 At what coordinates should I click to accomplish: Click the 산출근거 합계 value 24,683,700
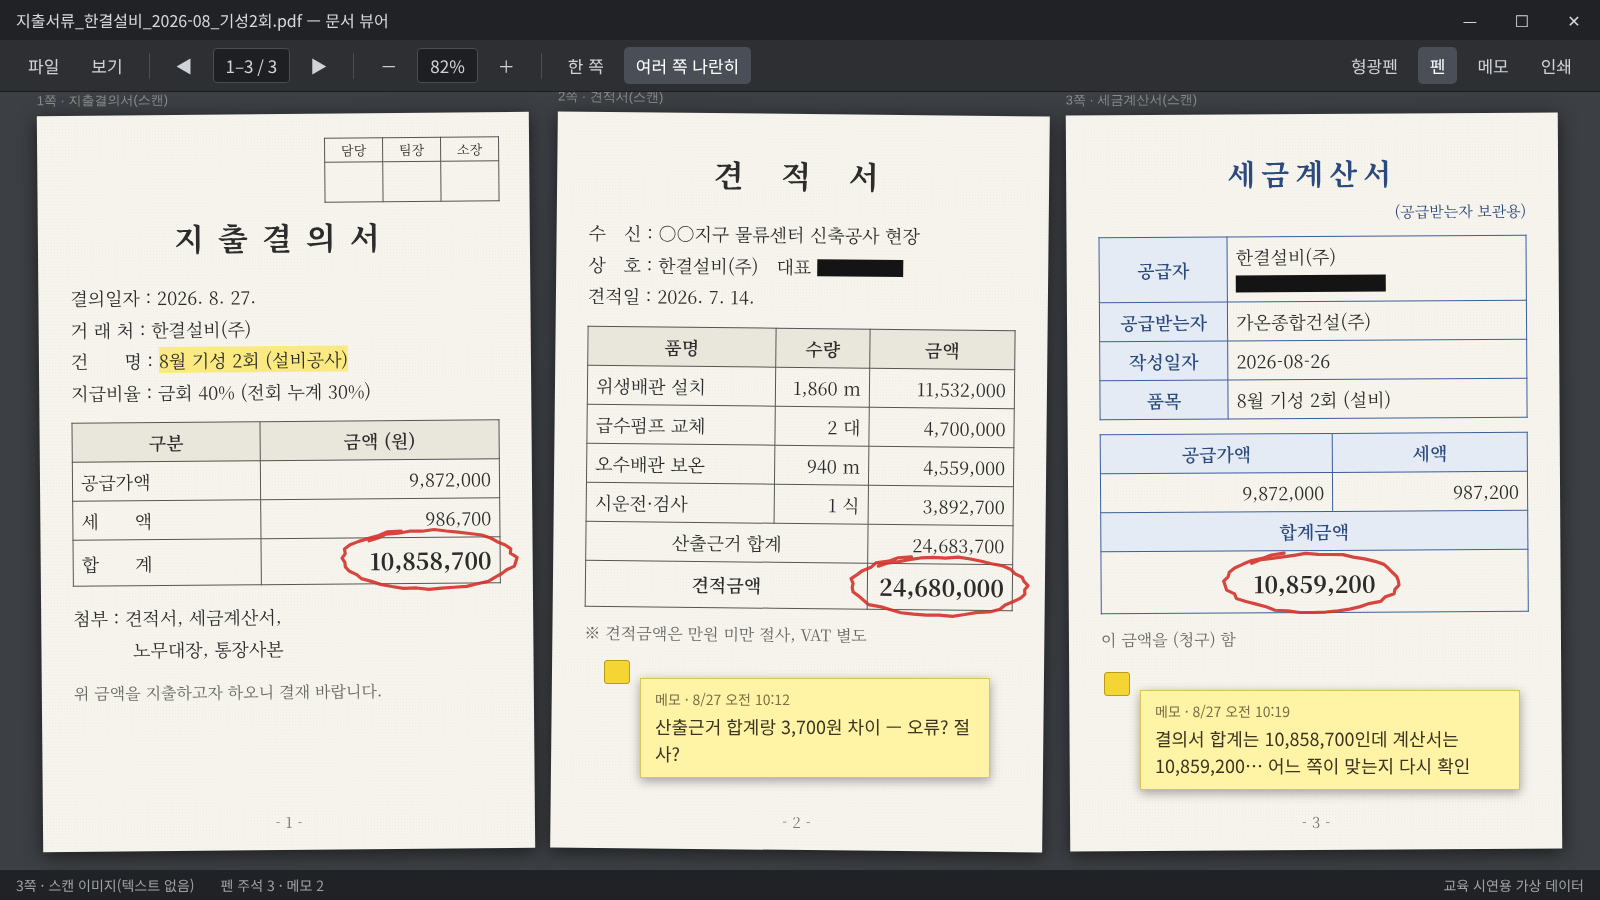coord(958,546)
